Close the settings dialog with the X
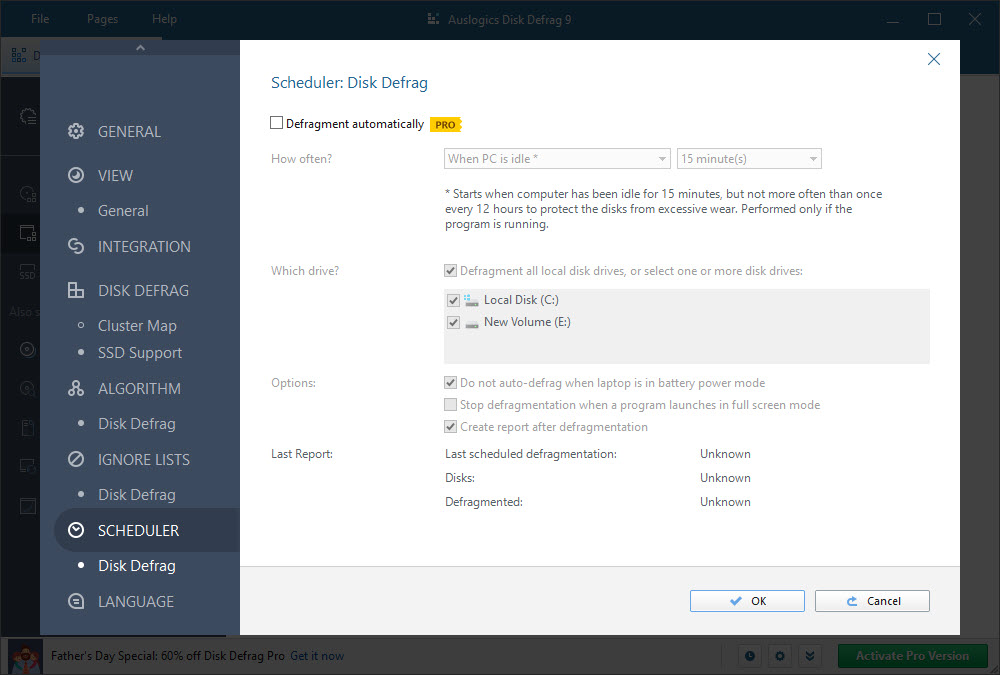 tap(934, 59)
